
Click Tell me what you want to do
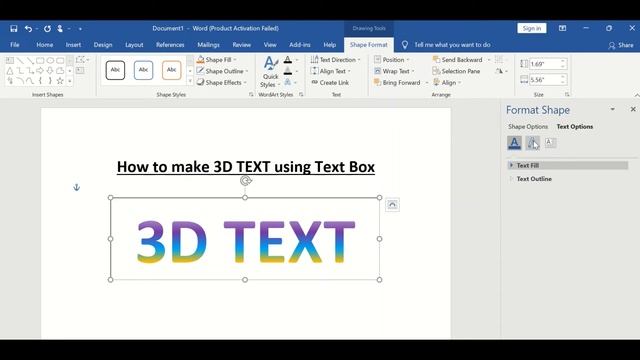click(452, 45)
